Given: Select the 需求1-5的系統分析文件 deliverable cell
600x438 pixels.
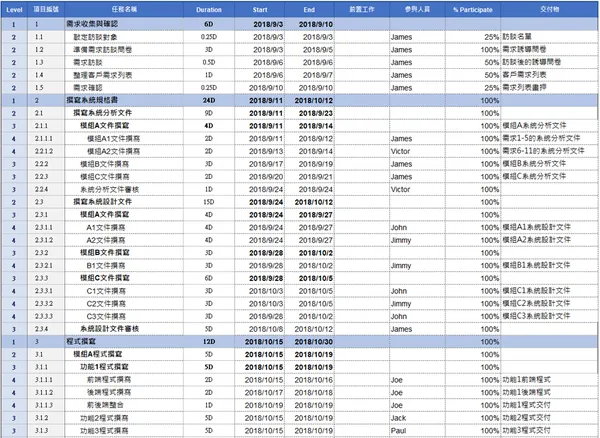Looking at the screenshot, I should pos(549,138).
